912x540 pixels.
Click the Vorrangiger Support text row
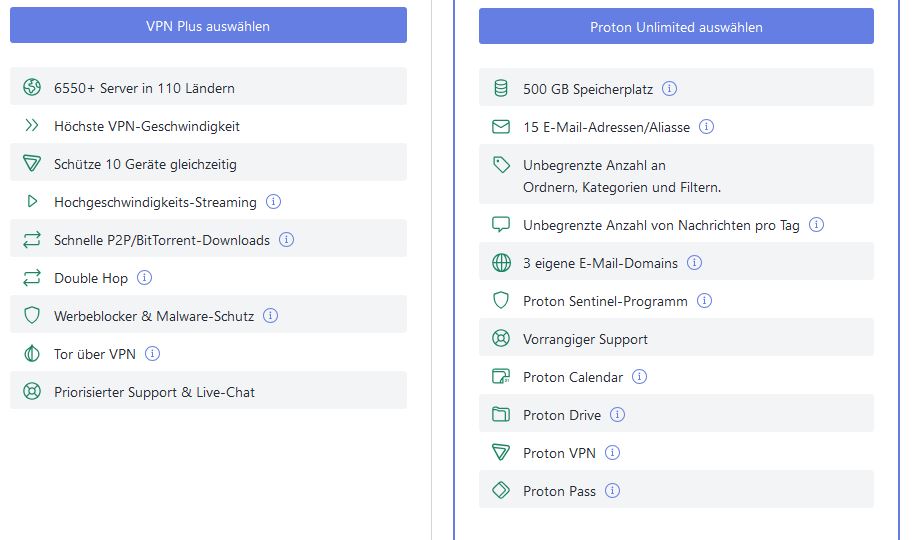[x=585, y=339]
